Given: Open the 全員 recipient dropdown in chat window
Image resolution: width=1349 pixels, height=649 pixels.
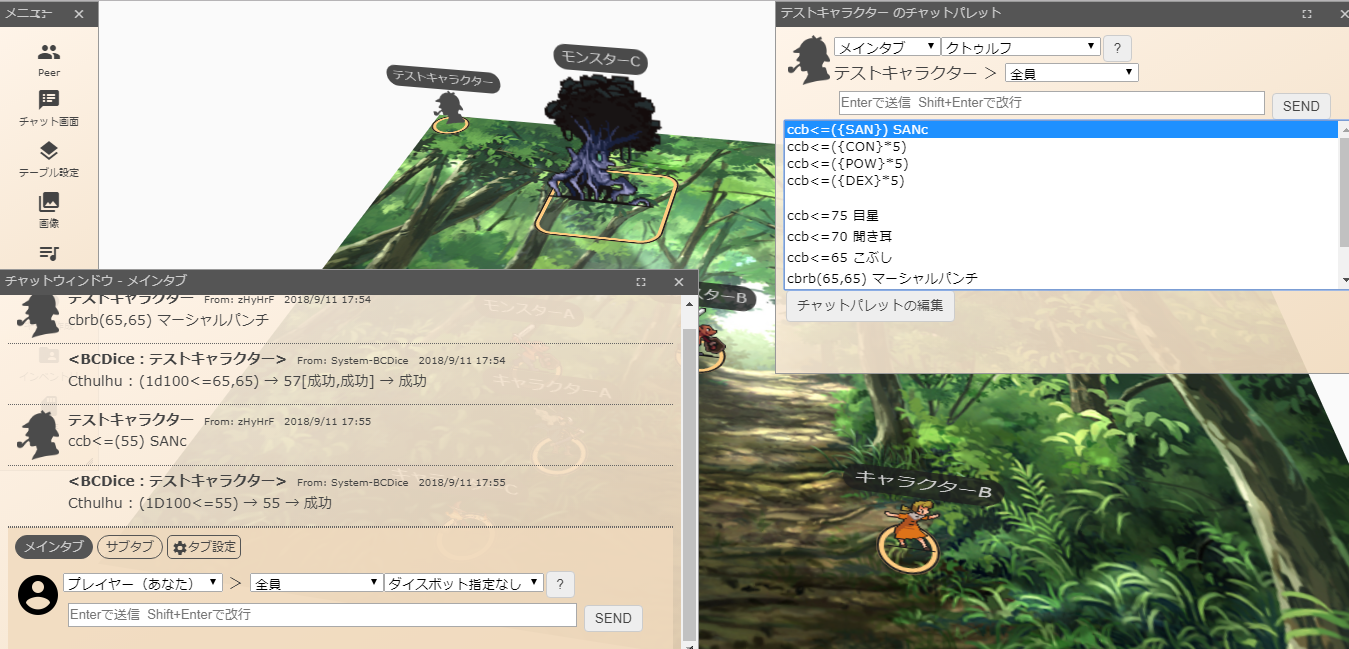Looking at the screenshot, I should (316, 582).
